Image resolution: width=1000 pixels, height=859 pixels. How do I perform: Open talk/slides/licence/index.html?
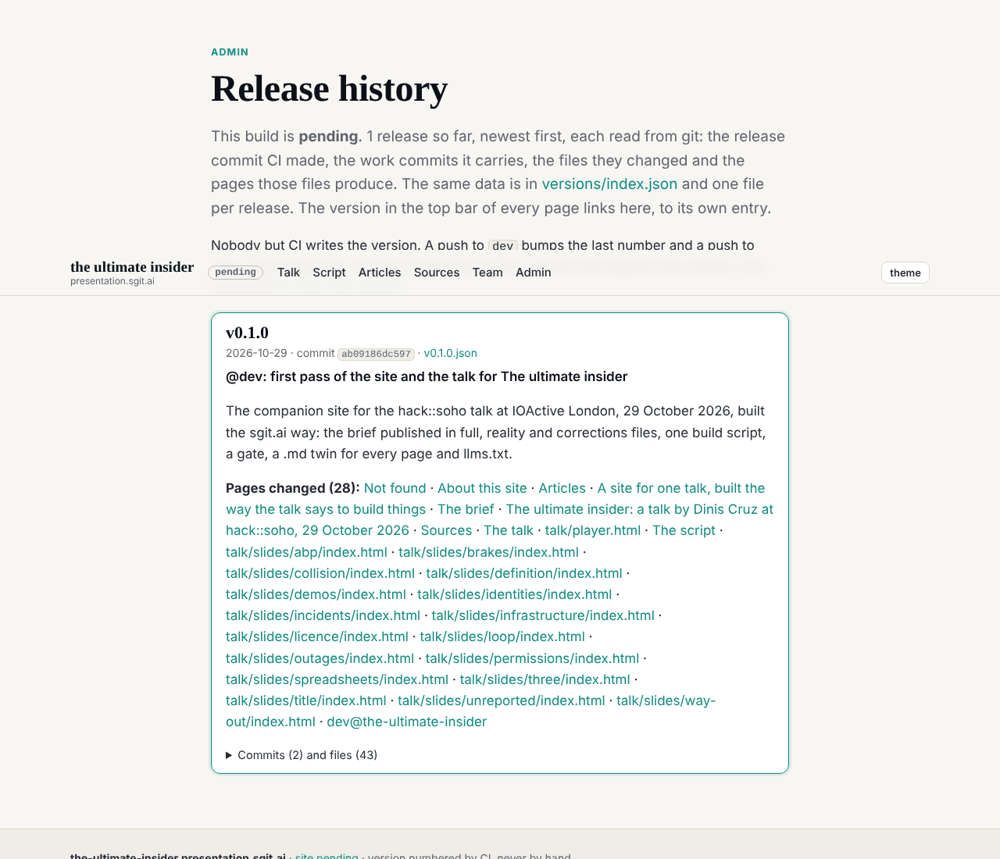pyautogui.click(x=317, y=636)
